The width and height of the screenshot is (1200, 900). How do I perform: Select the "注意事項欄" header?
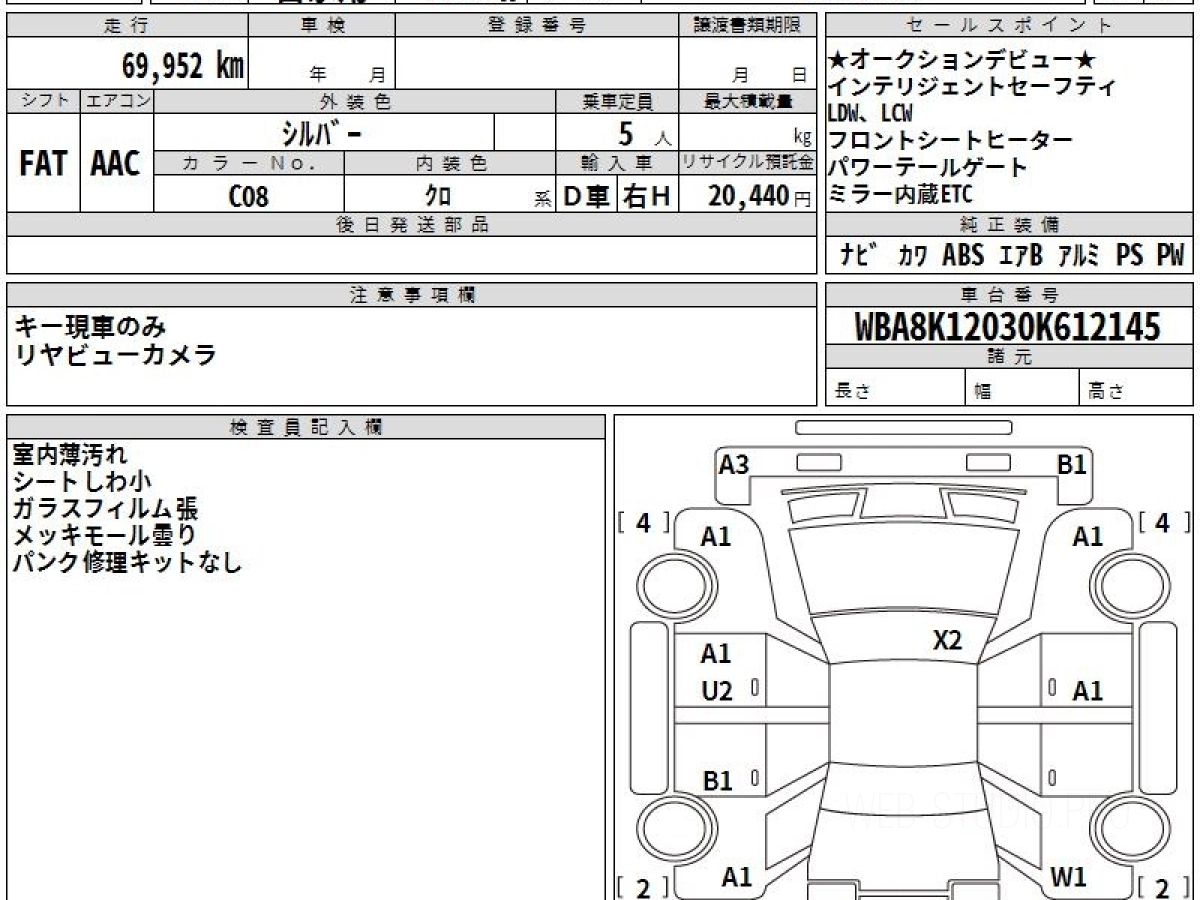click(x=411, y=295)
